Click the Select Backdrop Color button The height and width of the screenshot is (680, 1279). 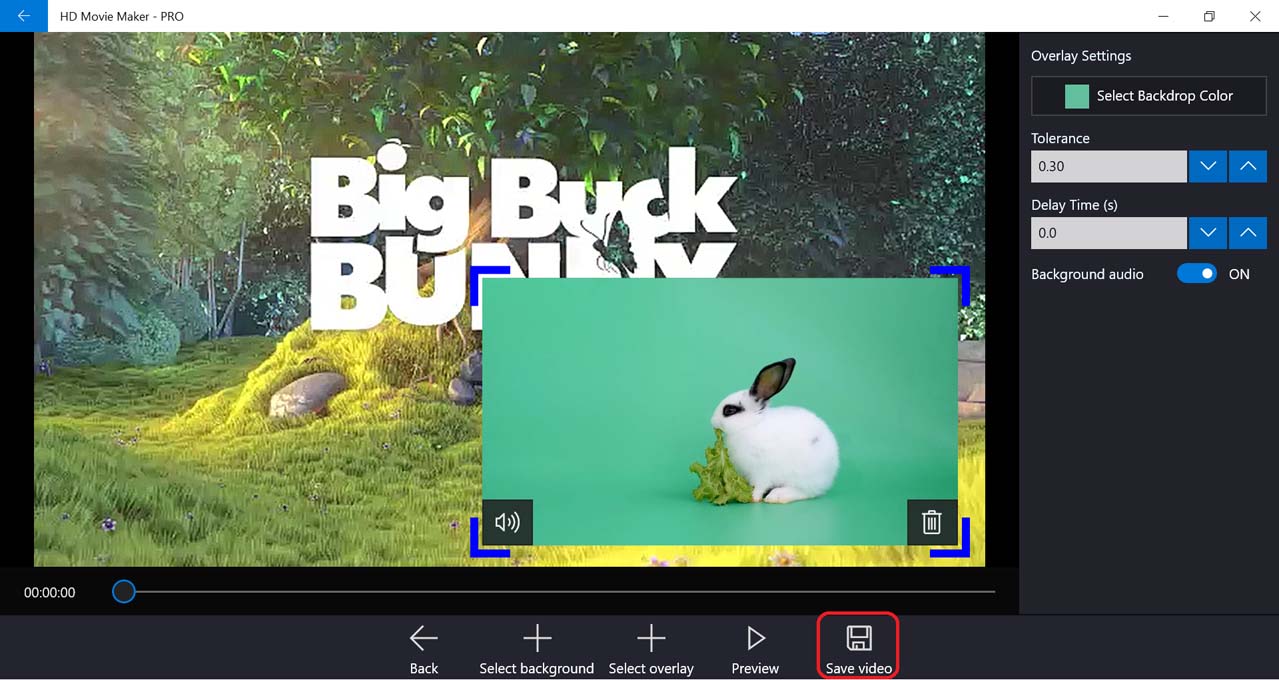click(x=1148, y=96)
